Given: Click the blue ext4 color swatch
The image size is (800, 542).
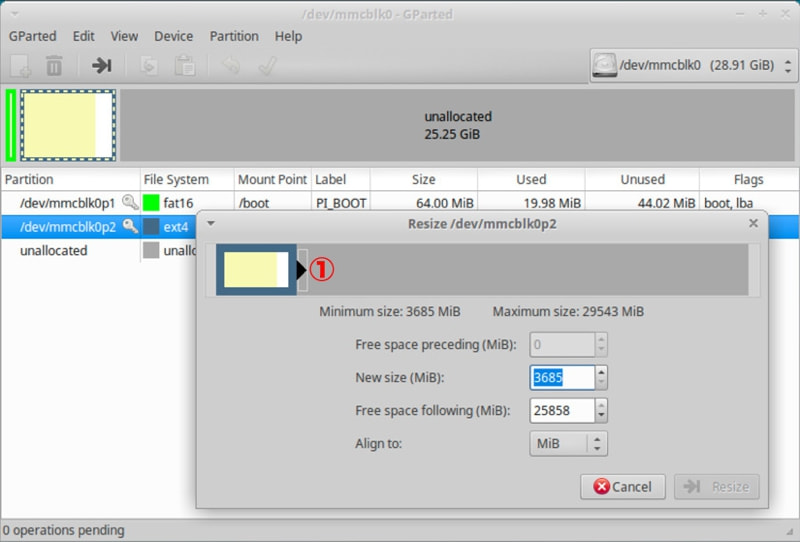Looking at the screenshot, I should (151, 226).
